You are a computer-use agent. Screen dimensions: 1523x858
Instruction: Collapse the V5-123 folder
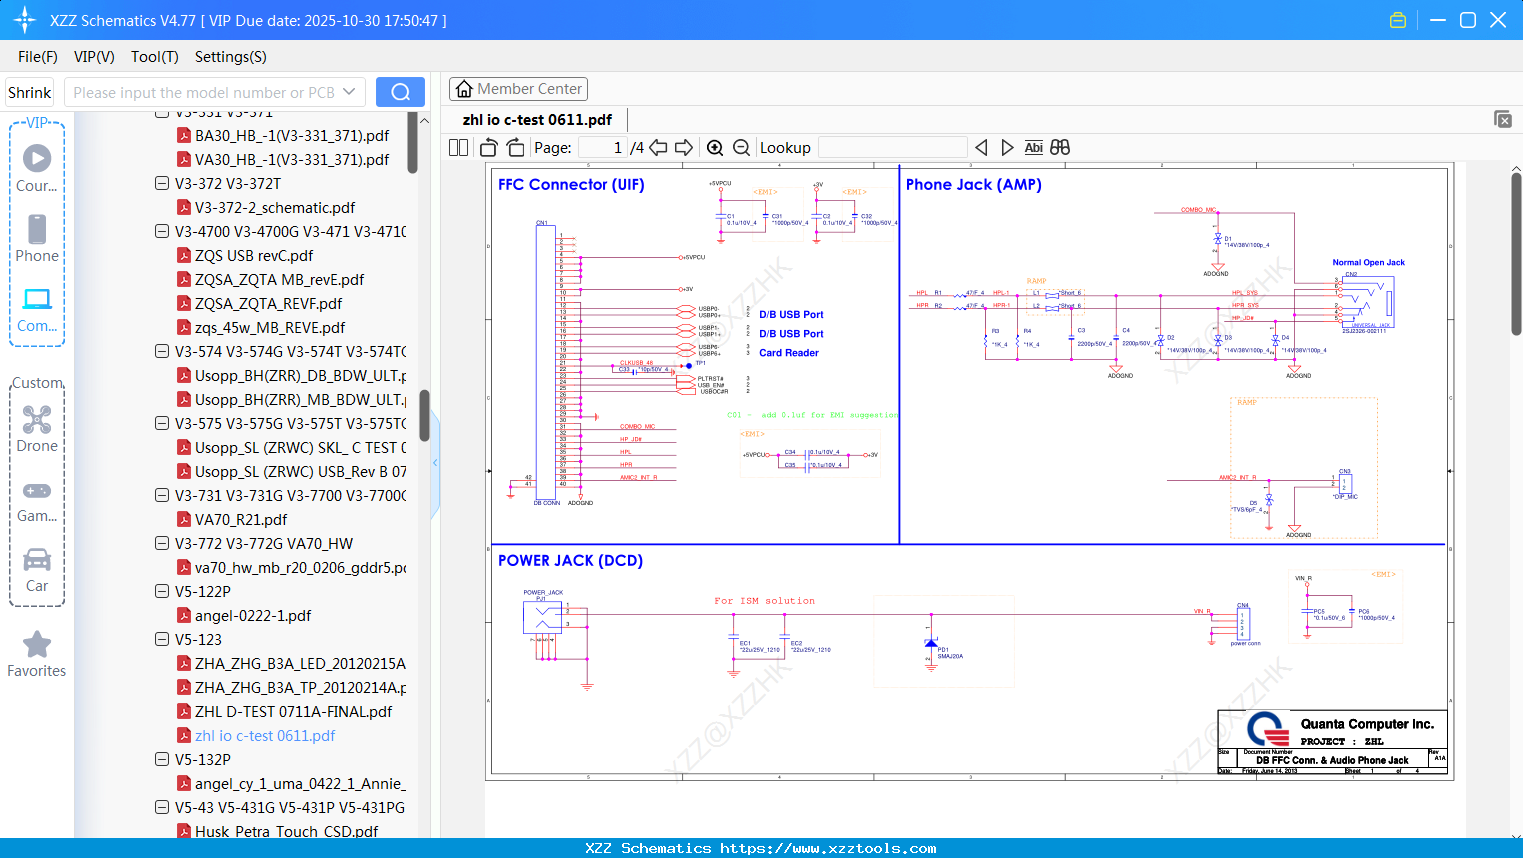point(162,640)
